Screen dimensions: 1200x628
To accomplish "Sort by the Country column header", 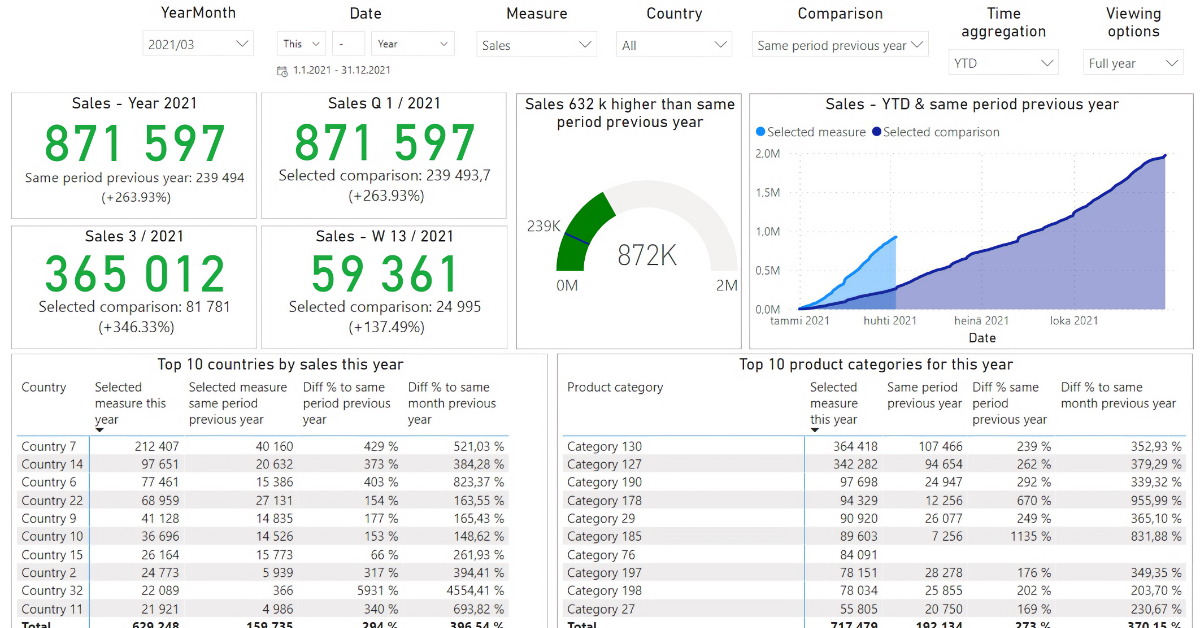I will (44, 388).
